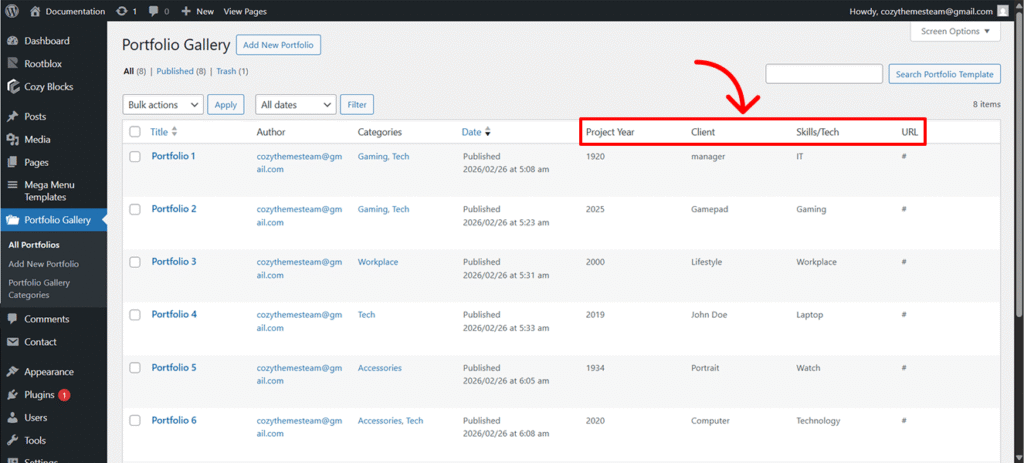Open the updates icon in admin bar

122,11
